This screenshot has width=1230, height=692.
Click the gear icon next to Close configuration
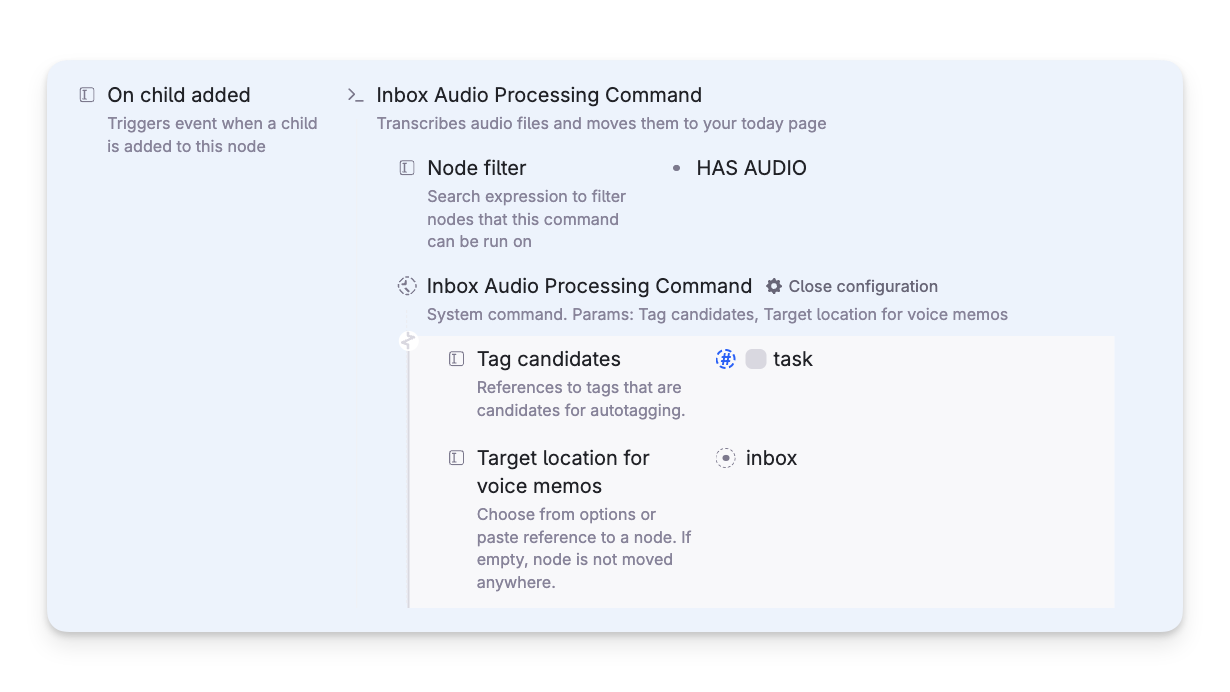(774, 286)
